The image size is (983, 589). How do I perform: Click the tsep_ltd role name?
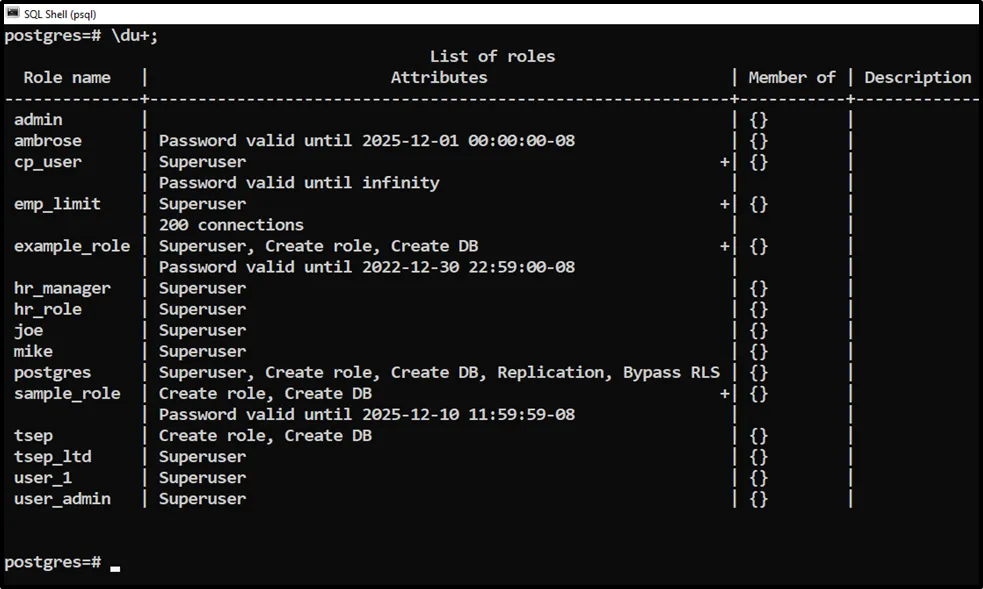(x=53, y=456)
